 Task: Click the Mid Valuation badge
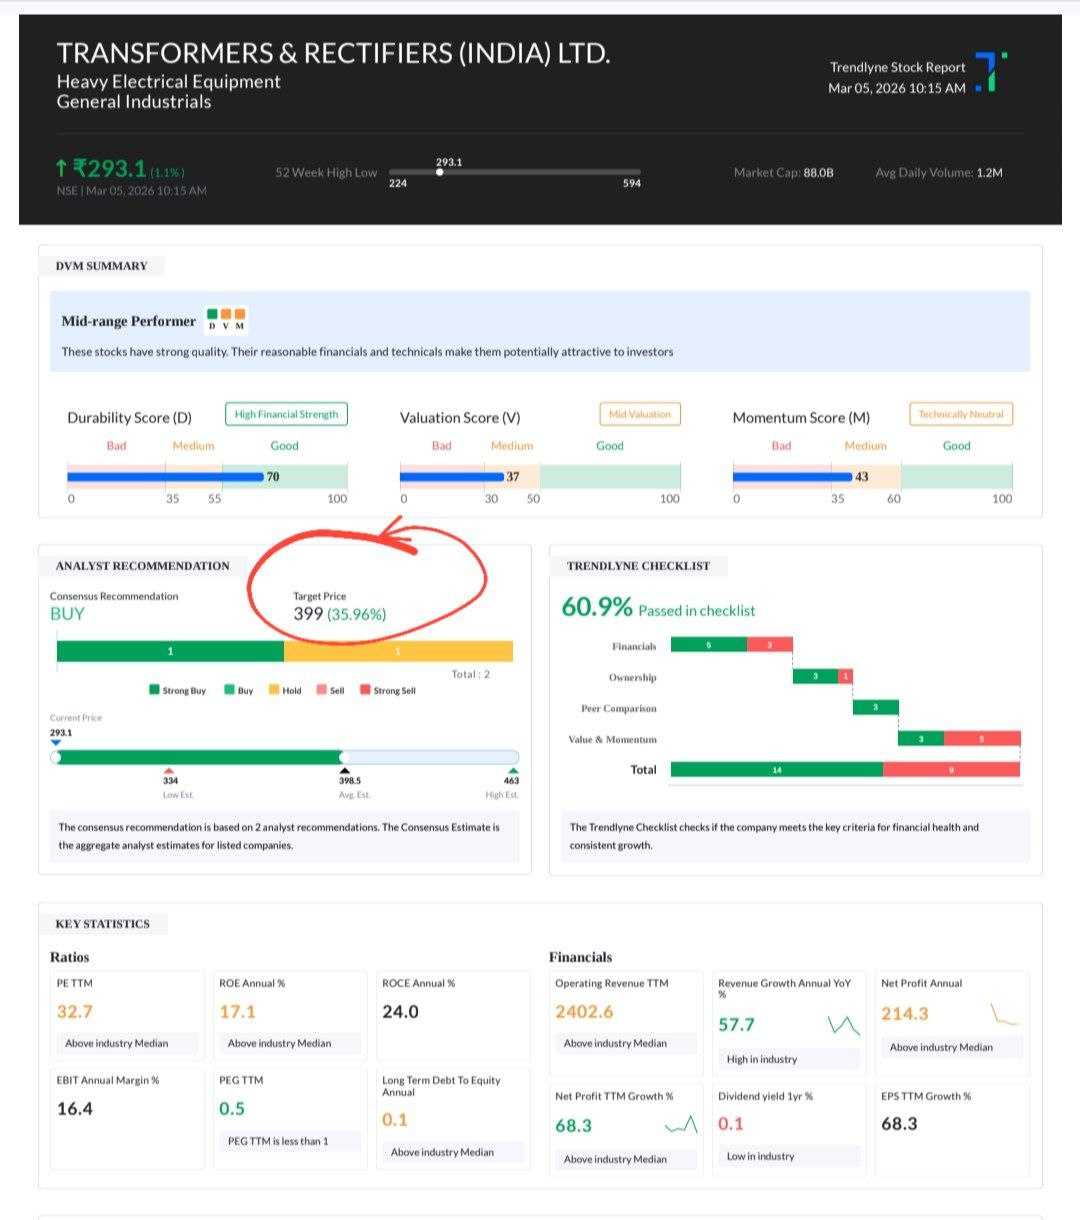[x=640, y=414]
